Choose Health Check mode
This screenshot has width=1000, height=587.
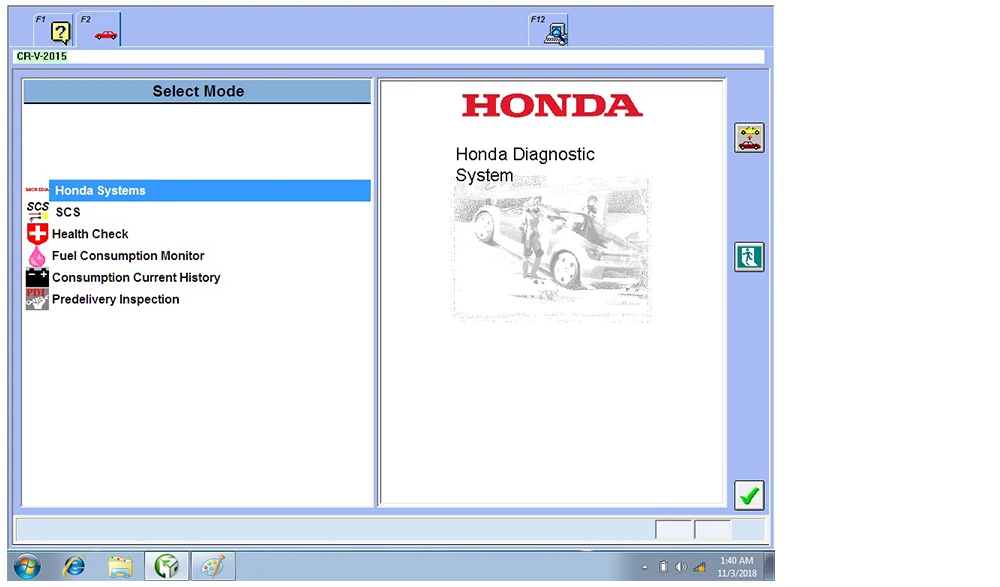pos(90,234)
